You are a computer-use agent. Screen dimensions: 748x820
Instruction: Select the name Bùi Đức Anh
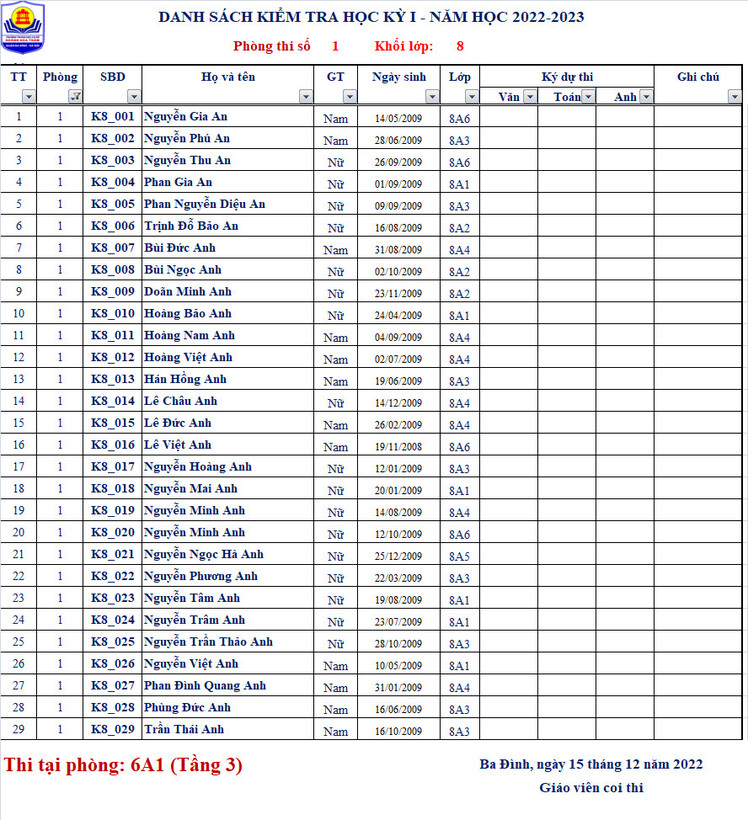[x=180, y=248]
